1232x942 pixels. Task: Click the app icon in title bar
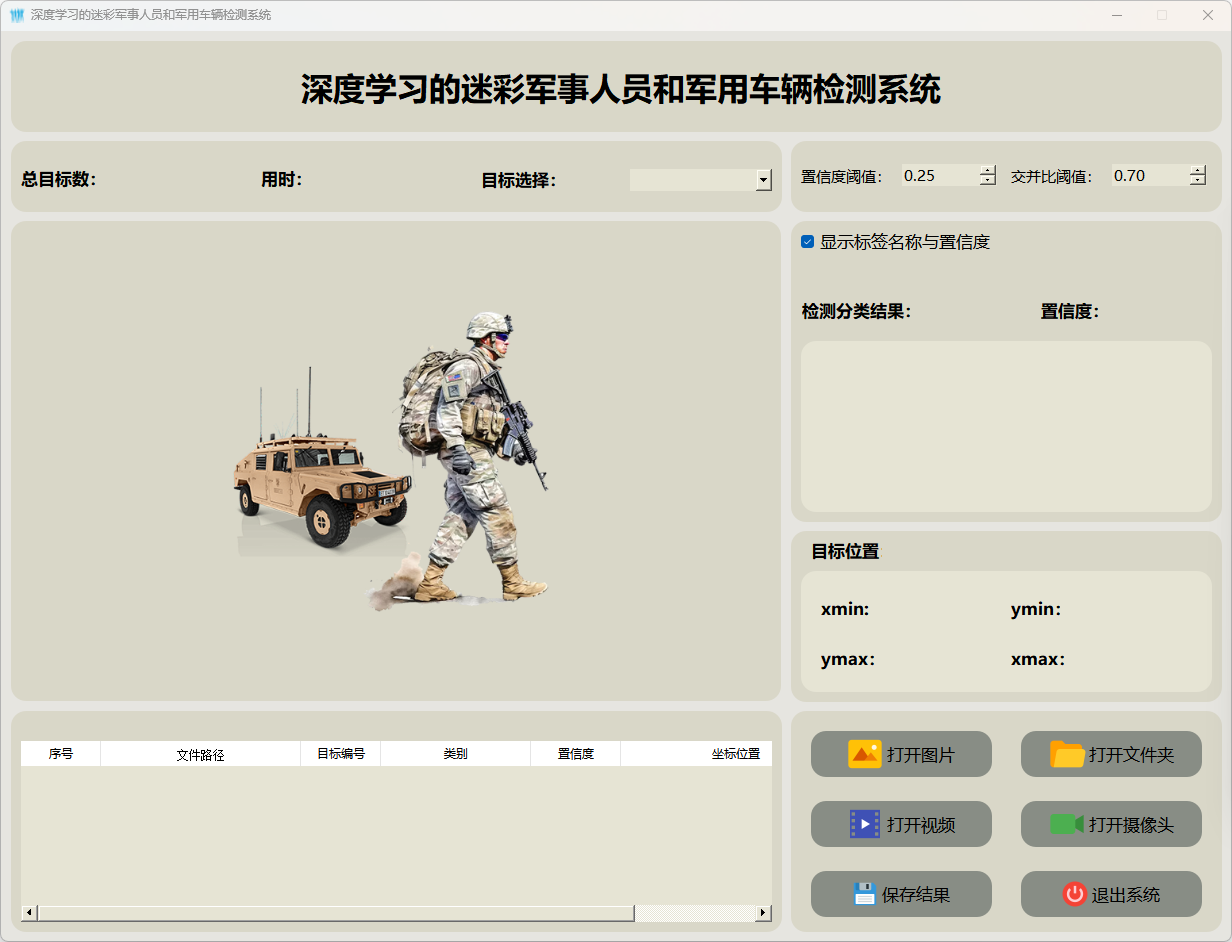point(16,15)
